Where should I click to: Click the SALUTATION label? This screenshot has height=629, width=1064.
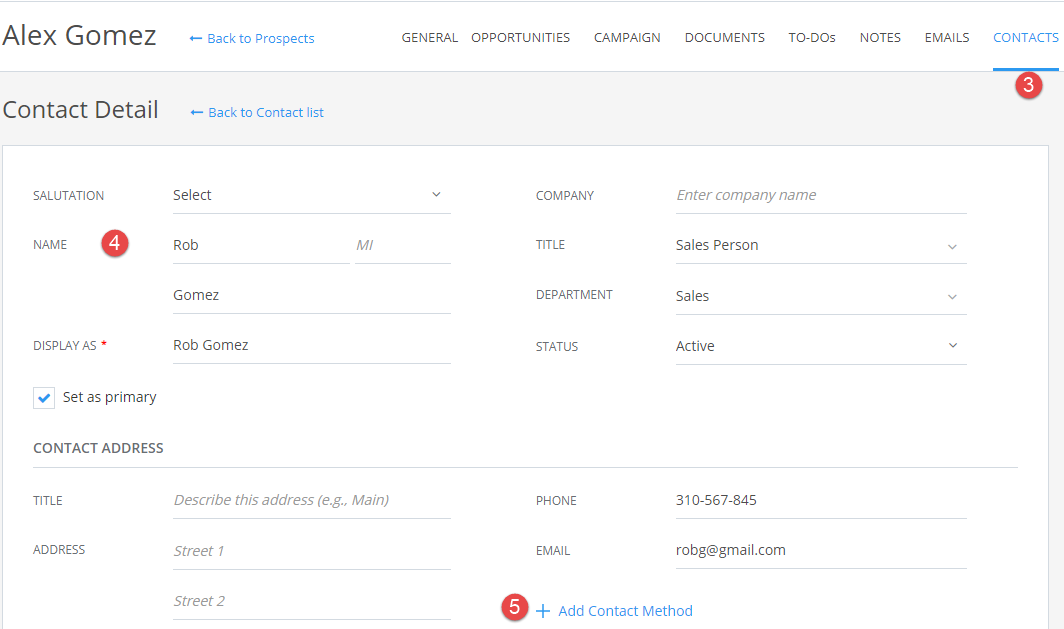pyautogui.click(x=69, y=196)
